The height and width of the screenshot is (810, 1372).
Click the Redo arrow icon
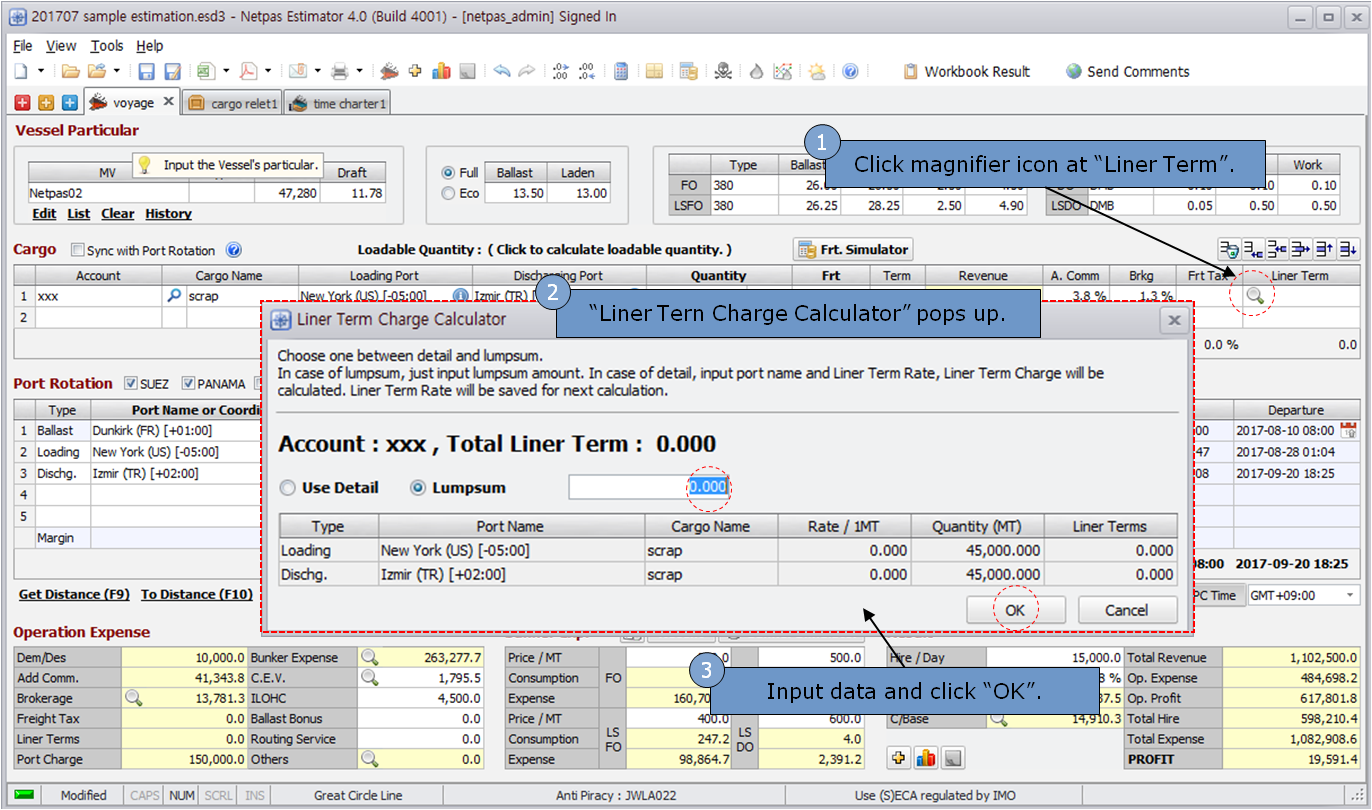527,71
